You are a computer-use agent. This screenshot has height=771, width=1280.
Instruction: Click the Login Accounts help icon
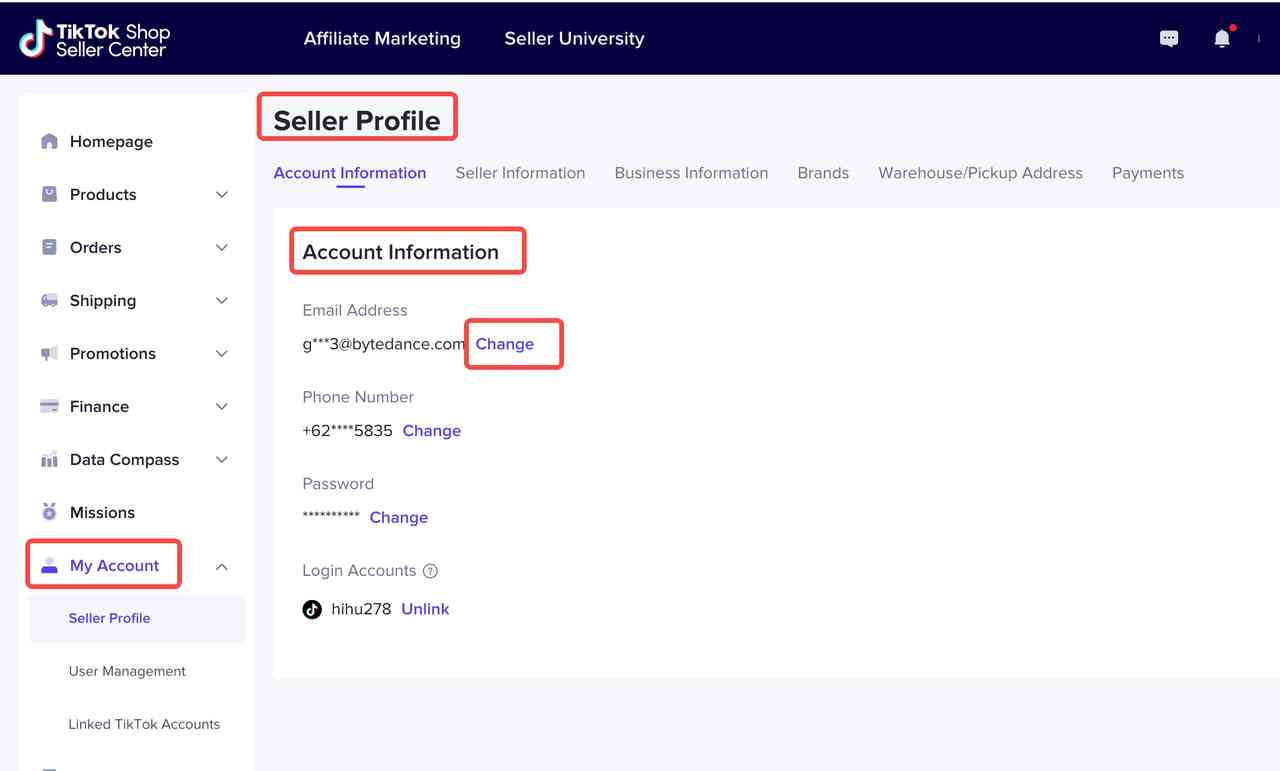(x=430, y=571)
